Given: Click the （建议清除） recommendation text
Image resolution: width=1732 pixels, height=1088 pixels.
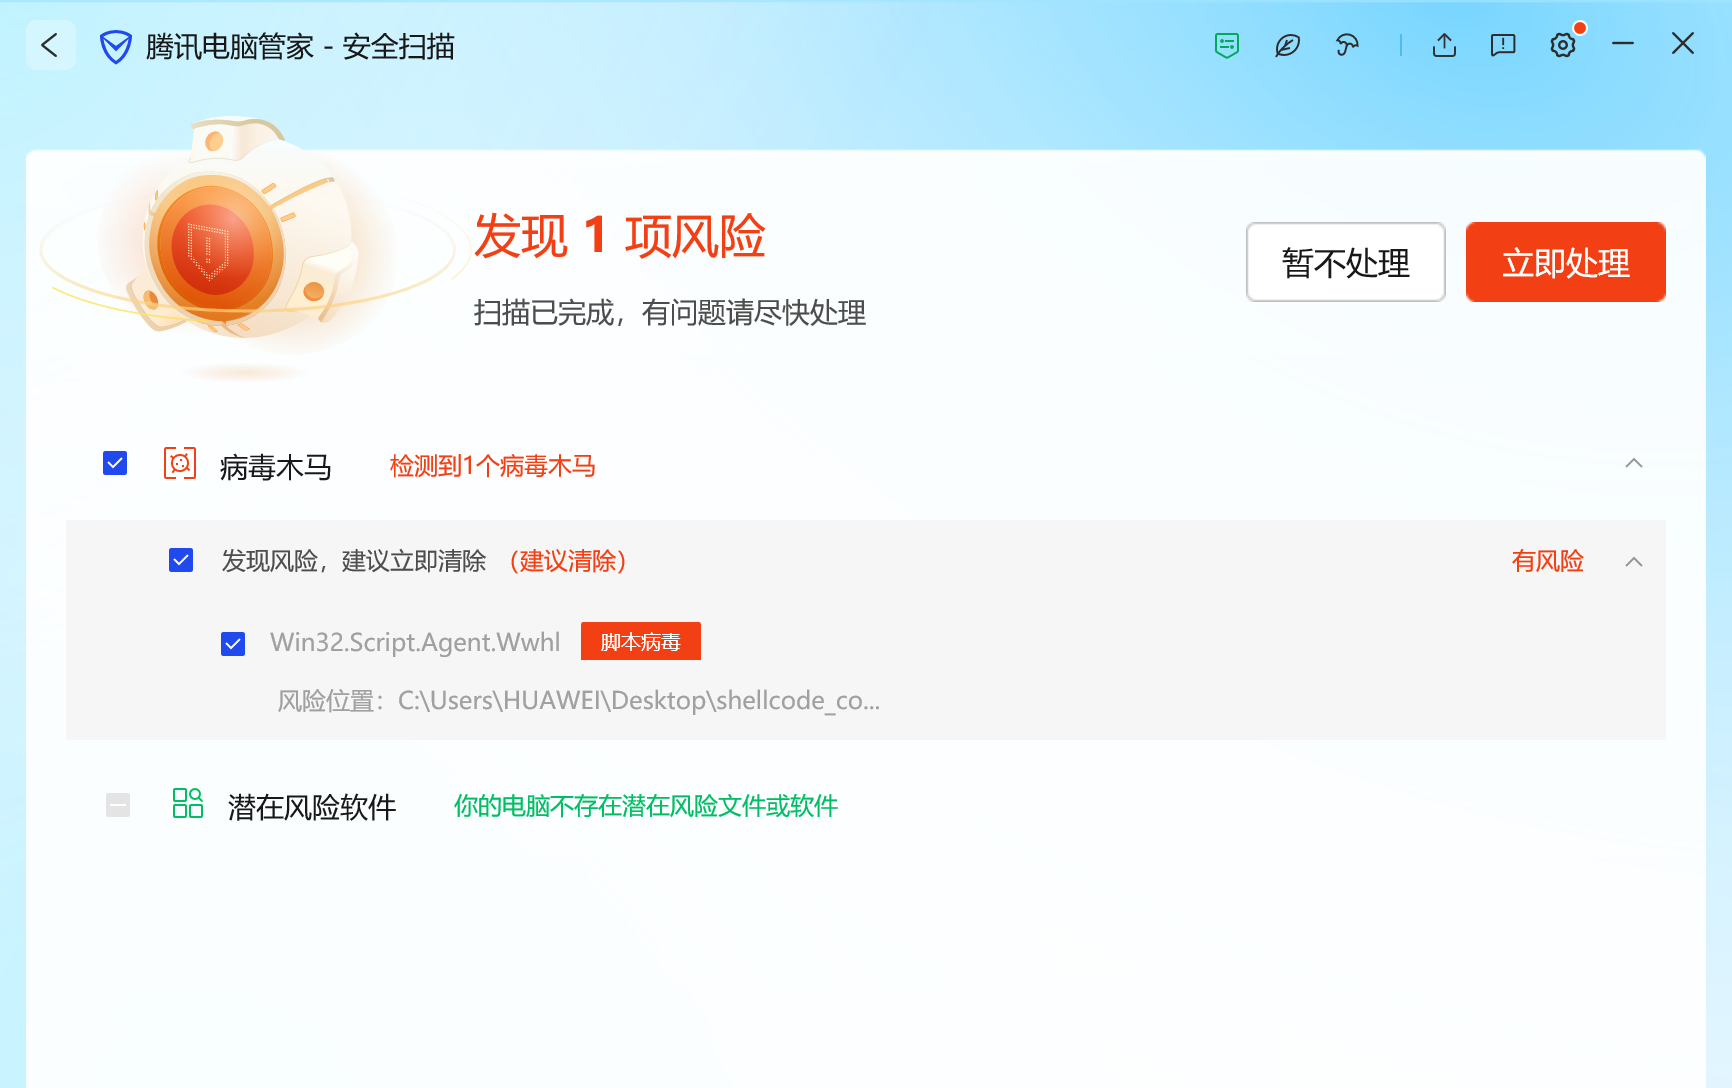Looking at the screenshot, I should (568, 561).
